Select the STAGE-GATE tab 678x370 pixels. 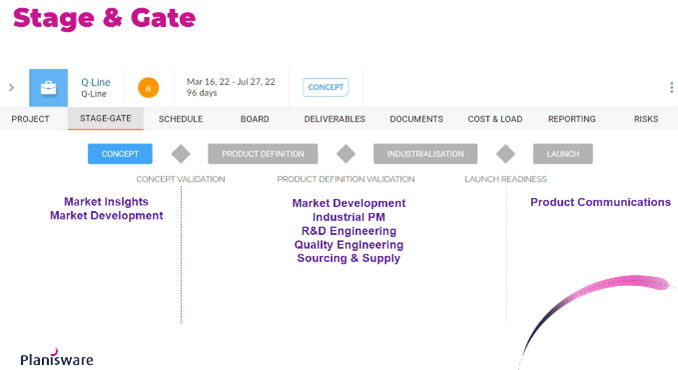pos(106,118)
